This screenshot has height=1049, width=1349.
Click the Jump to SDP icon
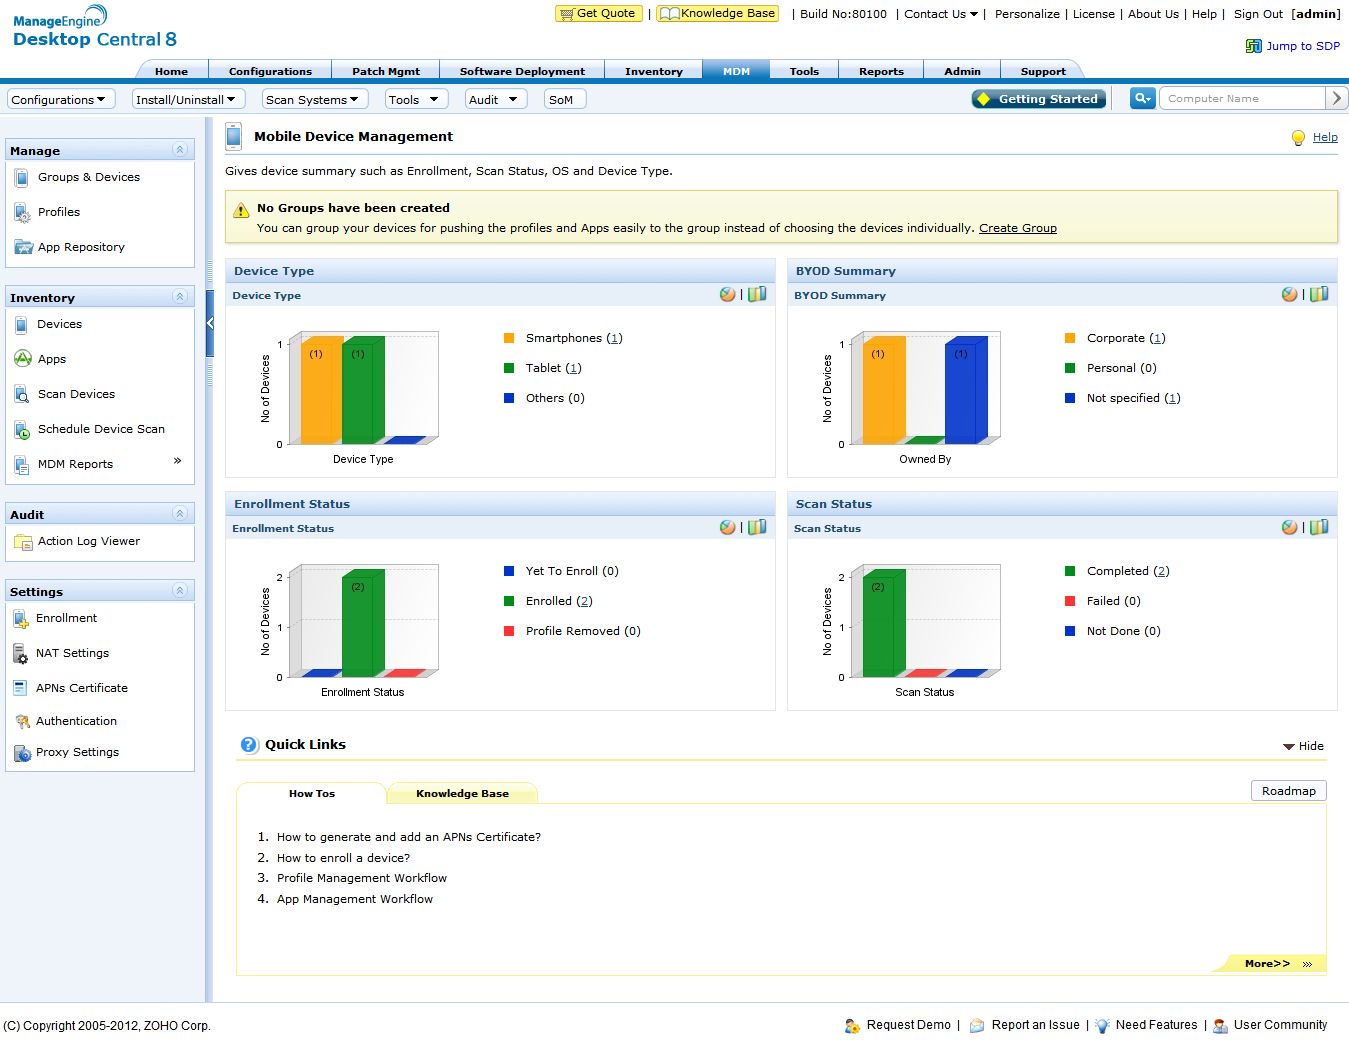click(1253, 46)
